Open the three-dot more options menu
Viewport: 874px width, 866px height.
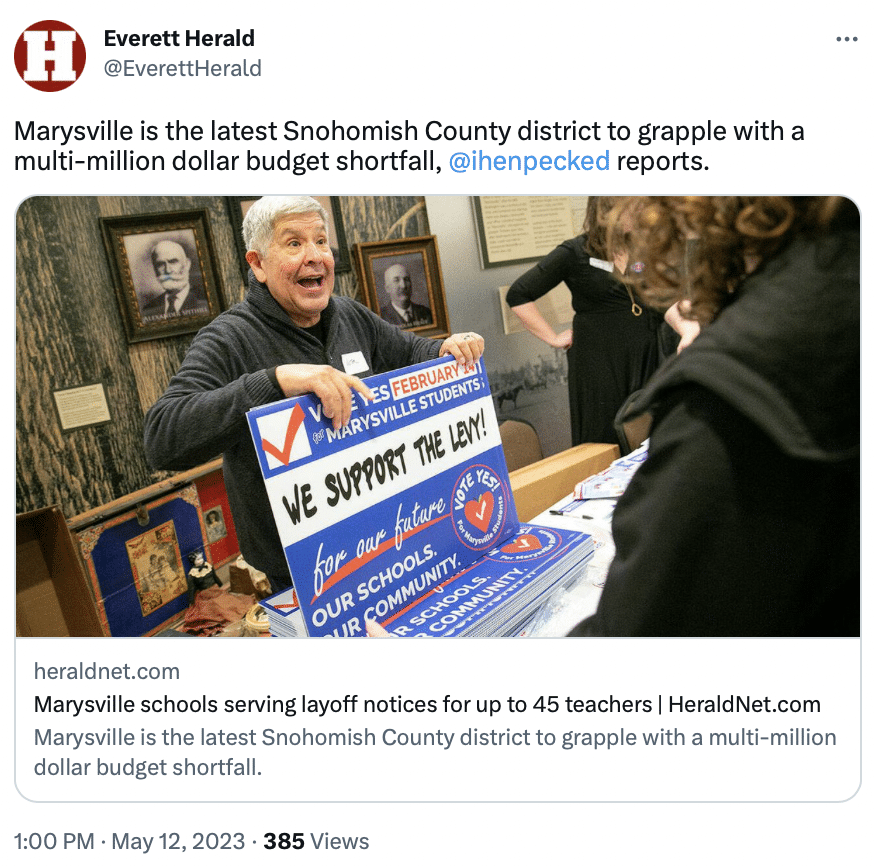(x=846, y=39)
